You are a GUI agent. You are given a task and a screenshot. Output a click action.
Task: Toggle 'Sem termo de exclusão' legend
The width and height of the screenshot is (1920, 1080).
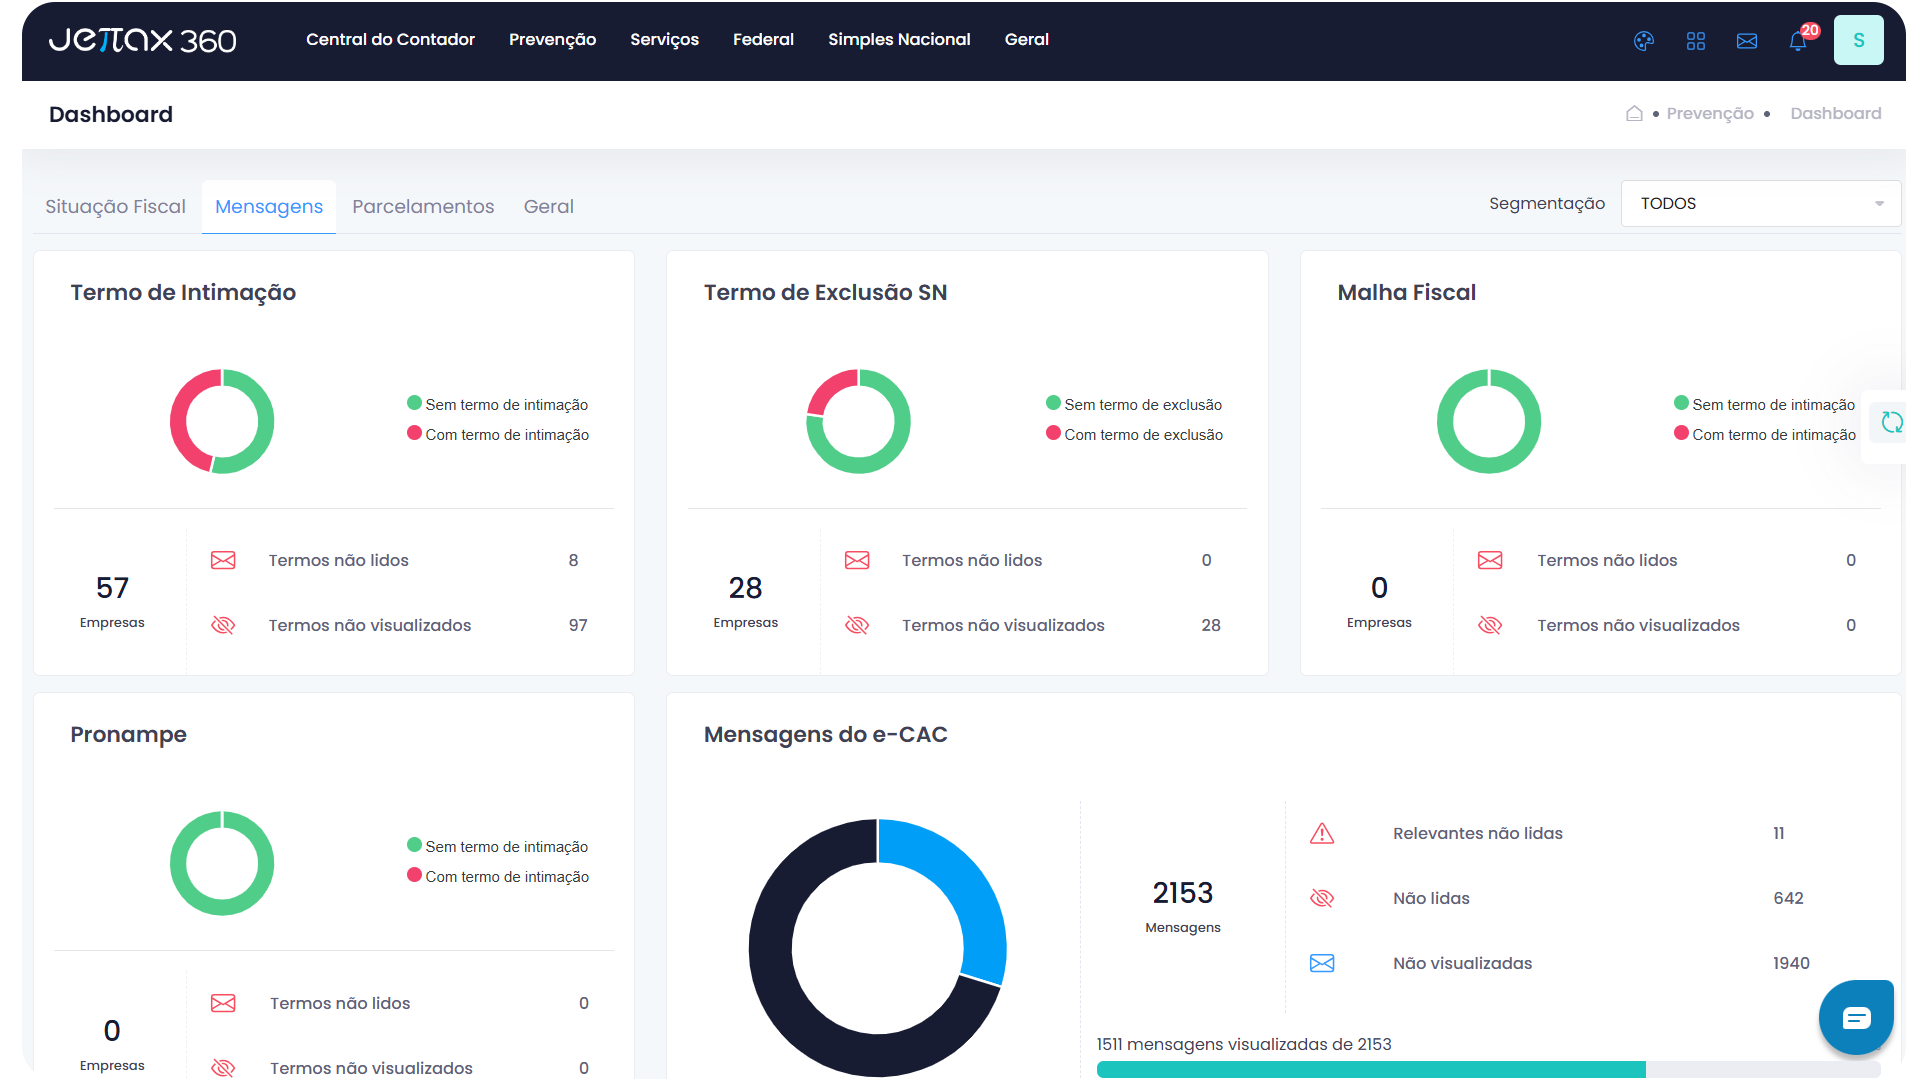[x=1134, y=404]
